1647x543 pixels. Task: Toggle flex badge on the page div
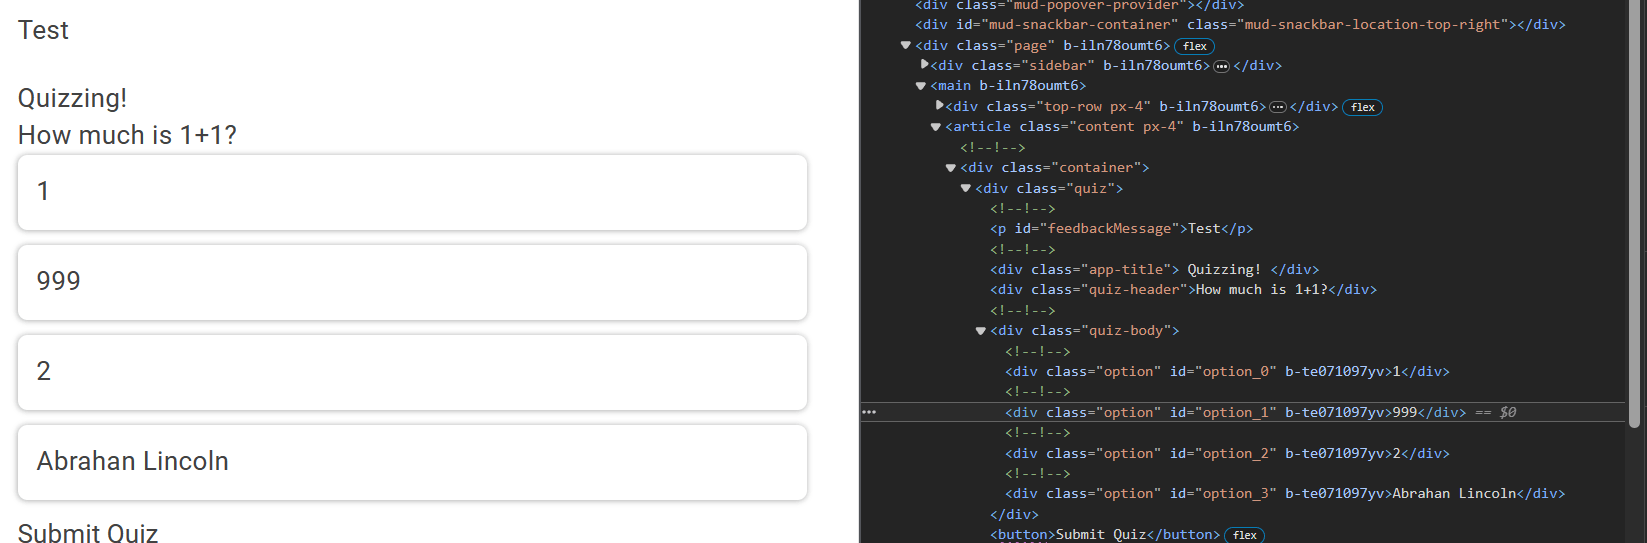pyautogui.click(x=1195, y=46)
